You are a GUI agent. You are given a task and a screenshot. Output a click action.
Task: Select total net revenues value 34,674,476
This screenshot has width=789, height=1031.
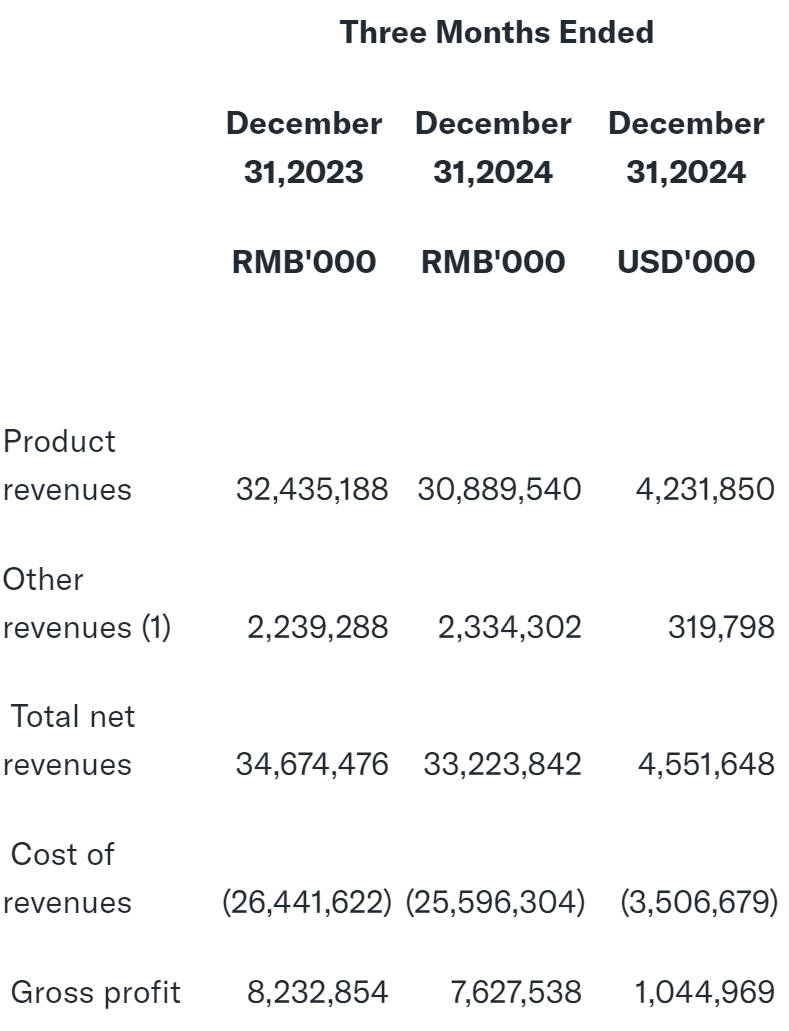tap(312, 764)
